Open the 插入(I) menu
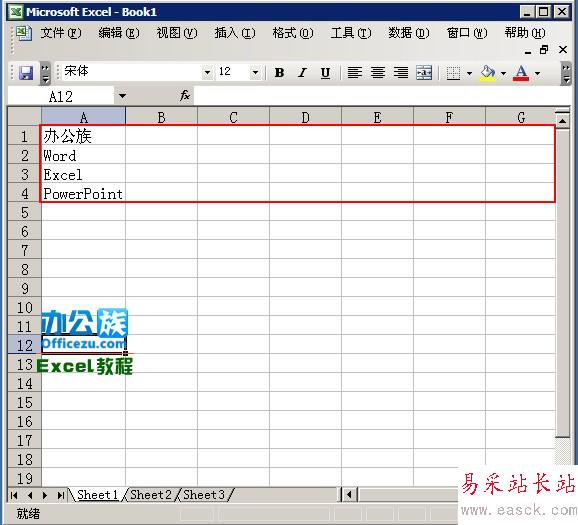This screenshot has width=578, height=525. [x=235, y=33]
